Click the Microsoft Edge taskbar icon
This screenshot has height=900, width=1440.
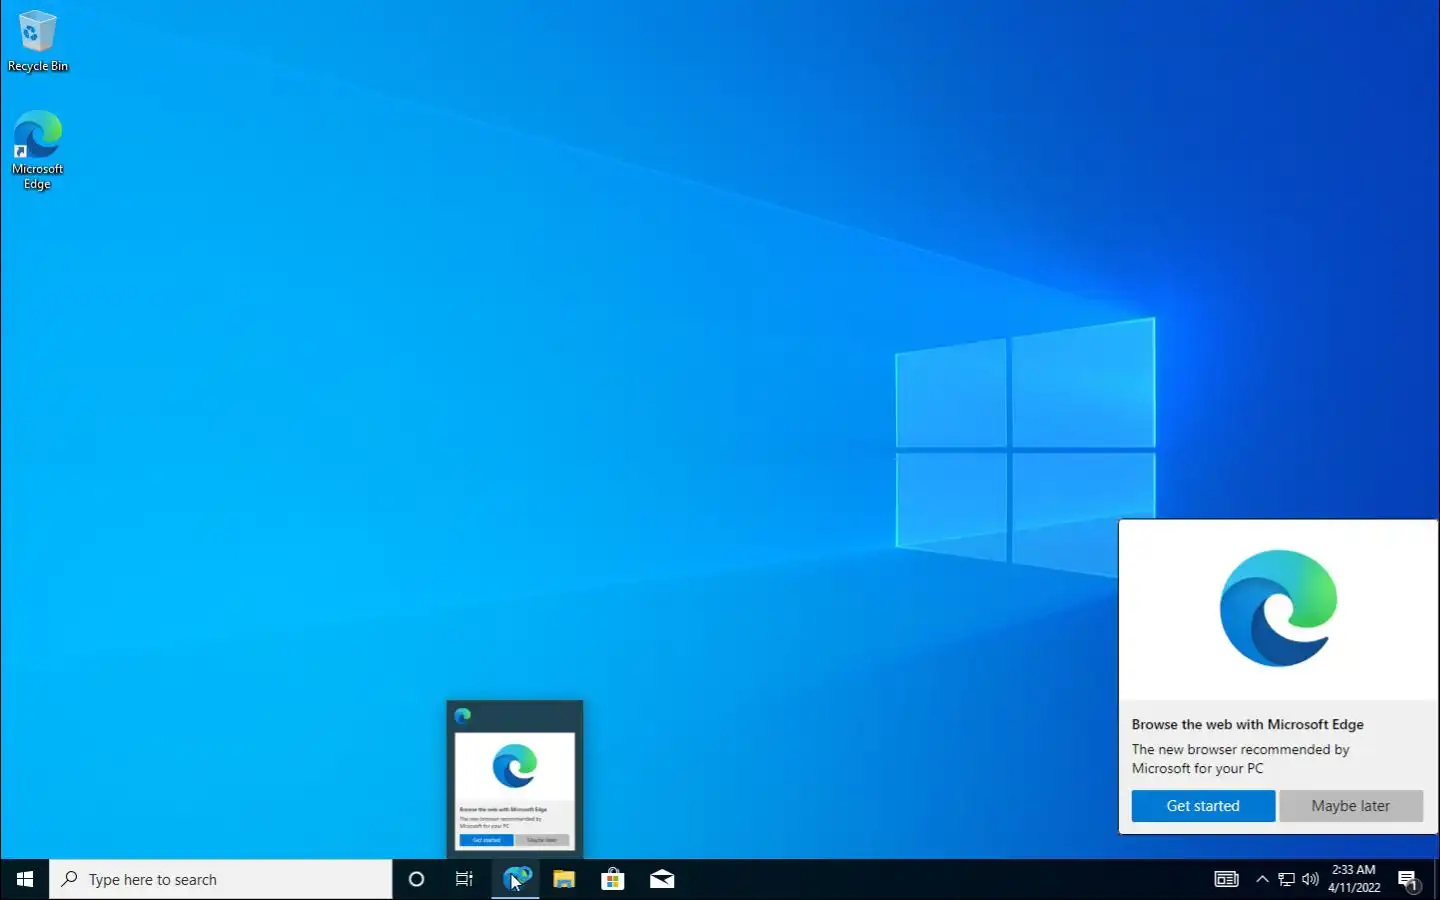tap(515, 879)
